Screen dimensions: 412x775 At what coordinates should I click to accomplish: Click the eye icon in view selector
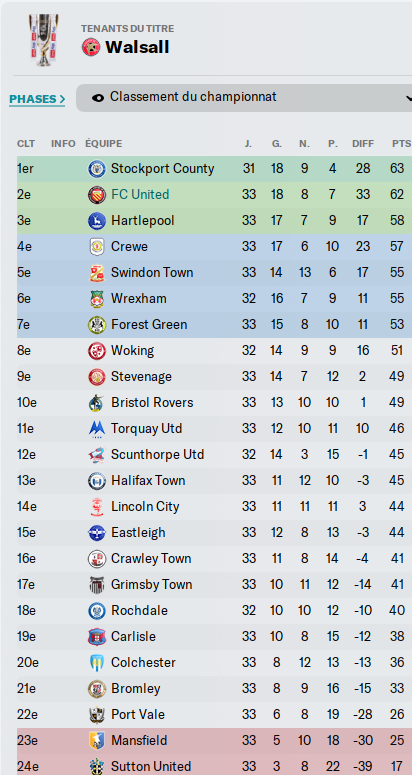coord(98,98)
